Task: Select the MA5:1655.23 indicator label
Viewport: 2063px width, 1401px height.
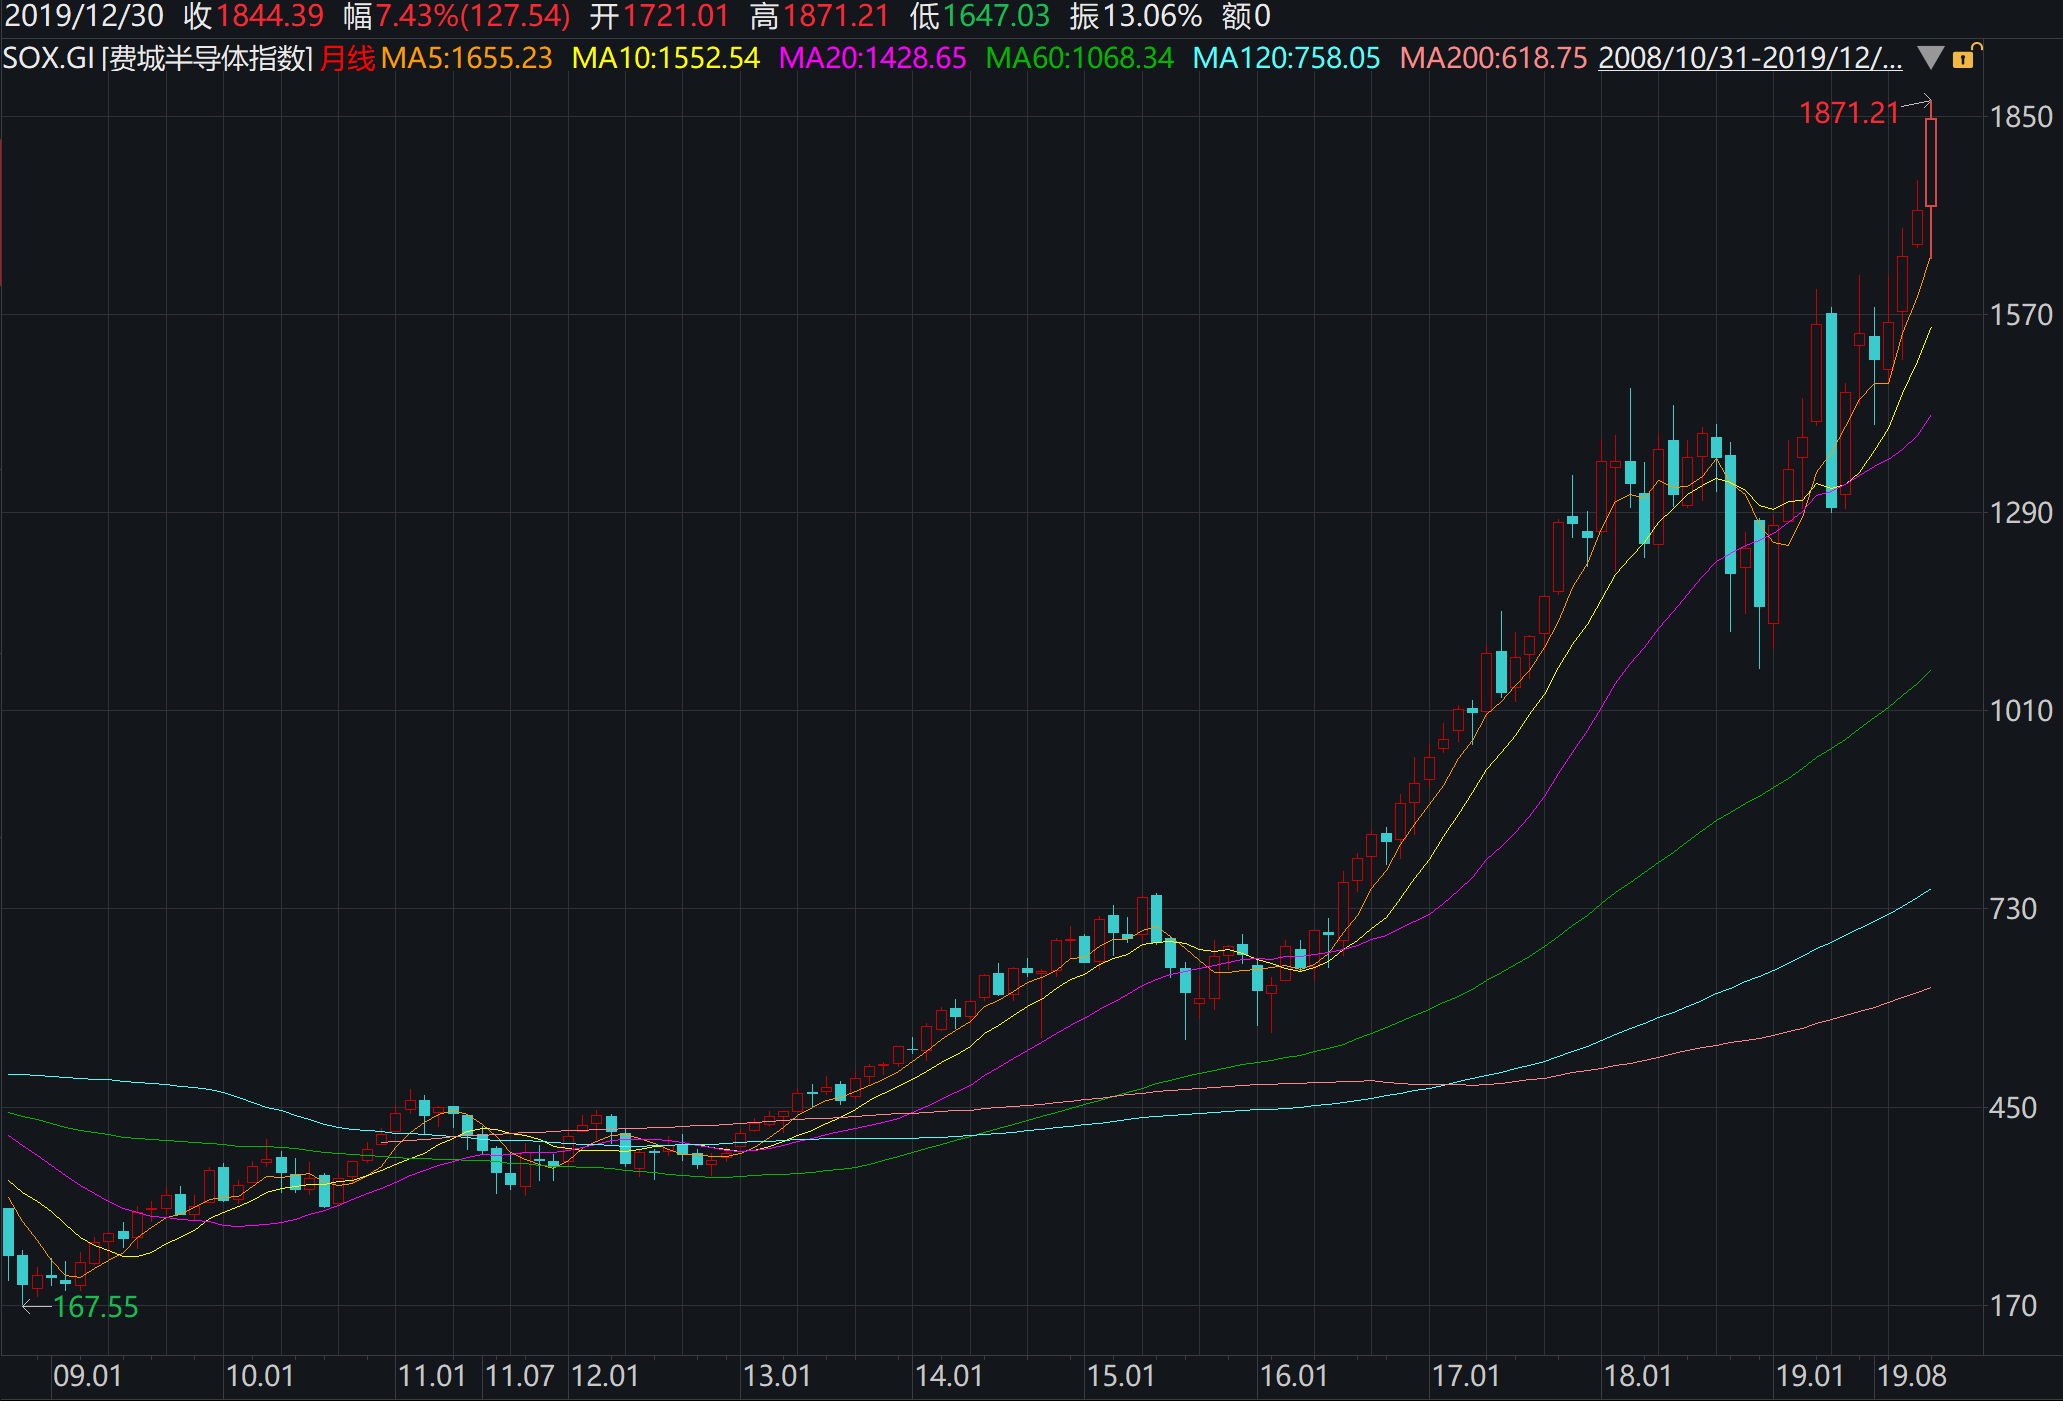Action: pos(466,58)
